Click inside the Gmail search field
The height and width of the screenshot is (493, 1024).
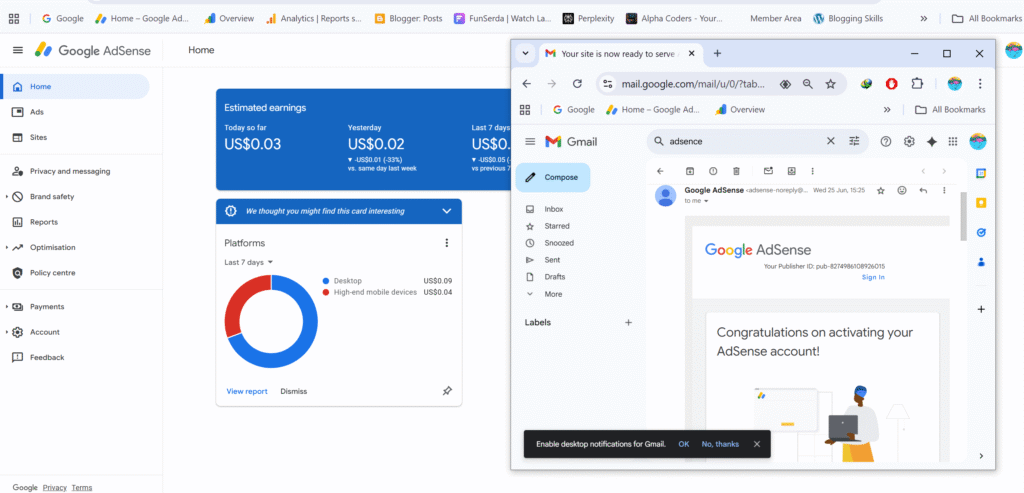tap(740, 142)
